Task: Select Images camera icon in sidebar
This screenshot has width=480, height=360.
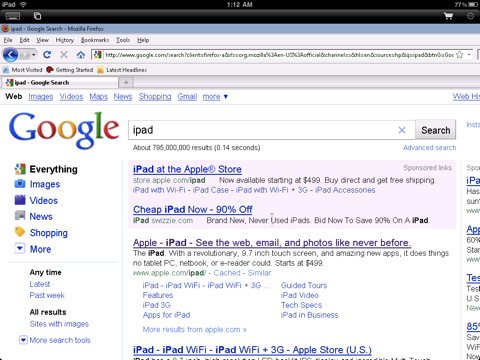Action: coord(20,184)
